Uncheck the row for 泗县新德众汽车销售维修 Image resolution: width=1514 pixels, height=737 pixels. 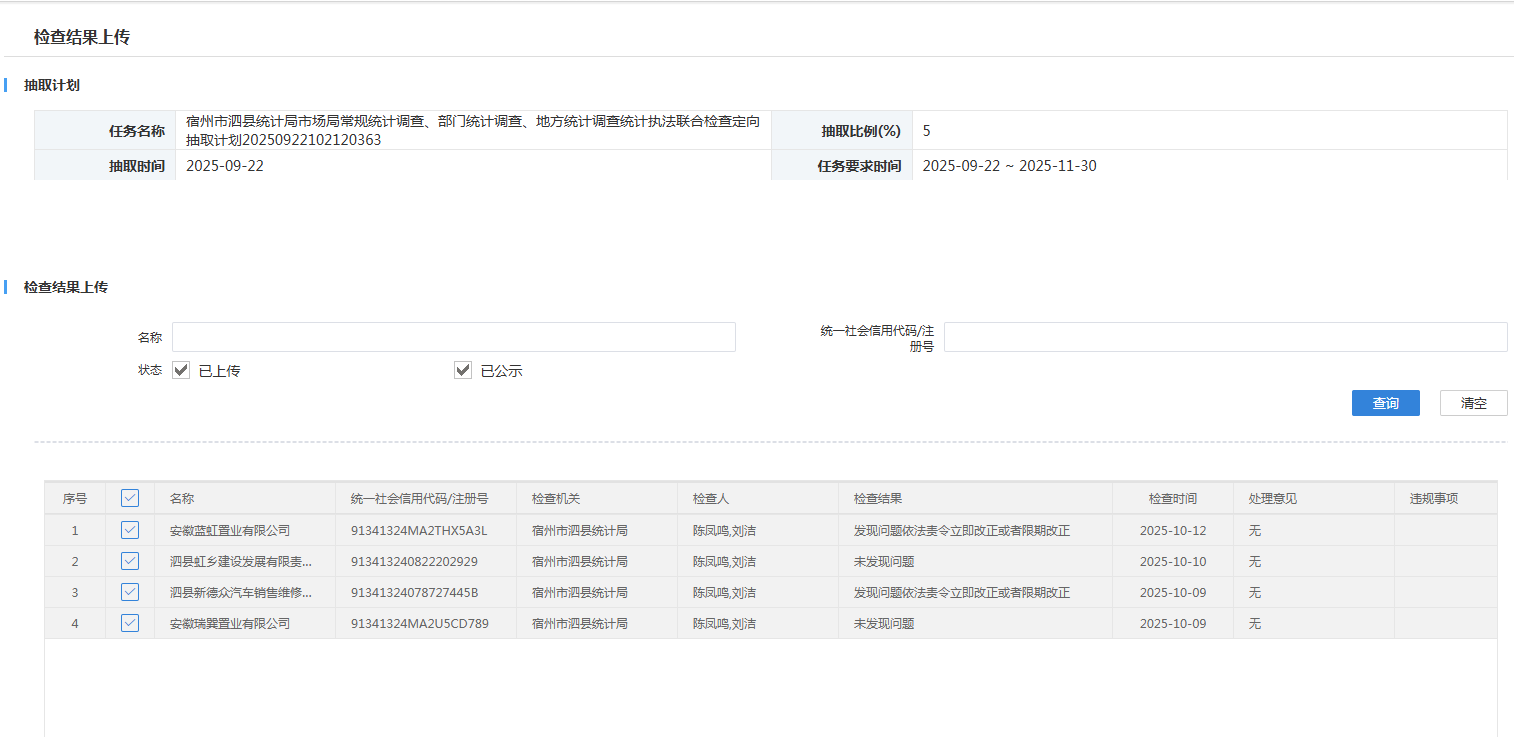point(130,592)
